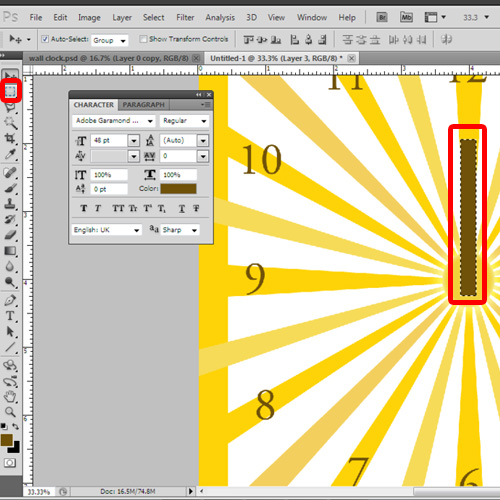Align top edges in options bar

click(249, 40)
